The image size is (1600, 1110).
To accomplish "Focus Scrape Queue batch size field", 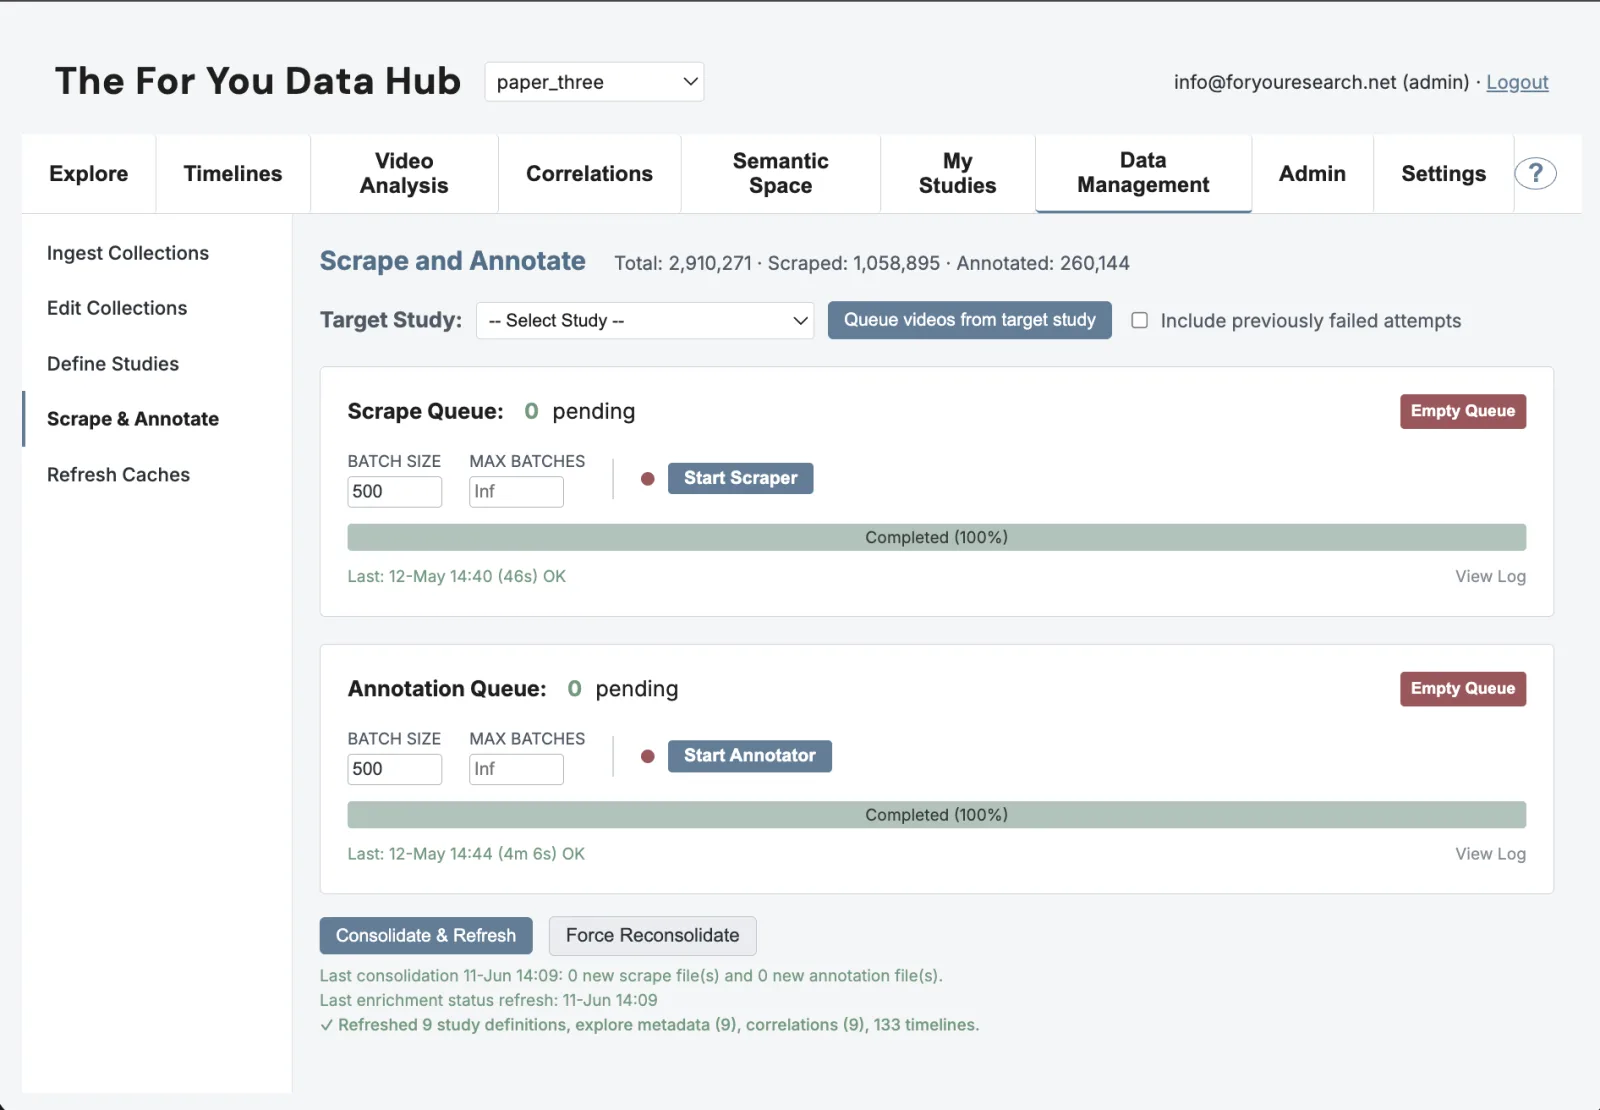I will pyautogui.click(x=394, y=492).
